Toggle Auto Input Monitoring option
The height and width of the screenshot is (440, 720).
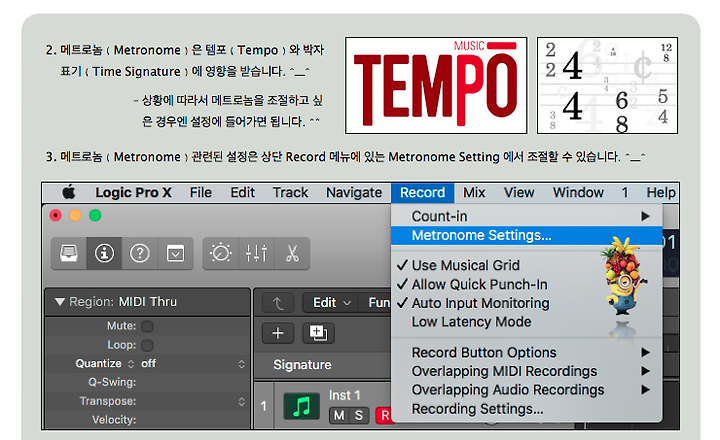point(527,303)
